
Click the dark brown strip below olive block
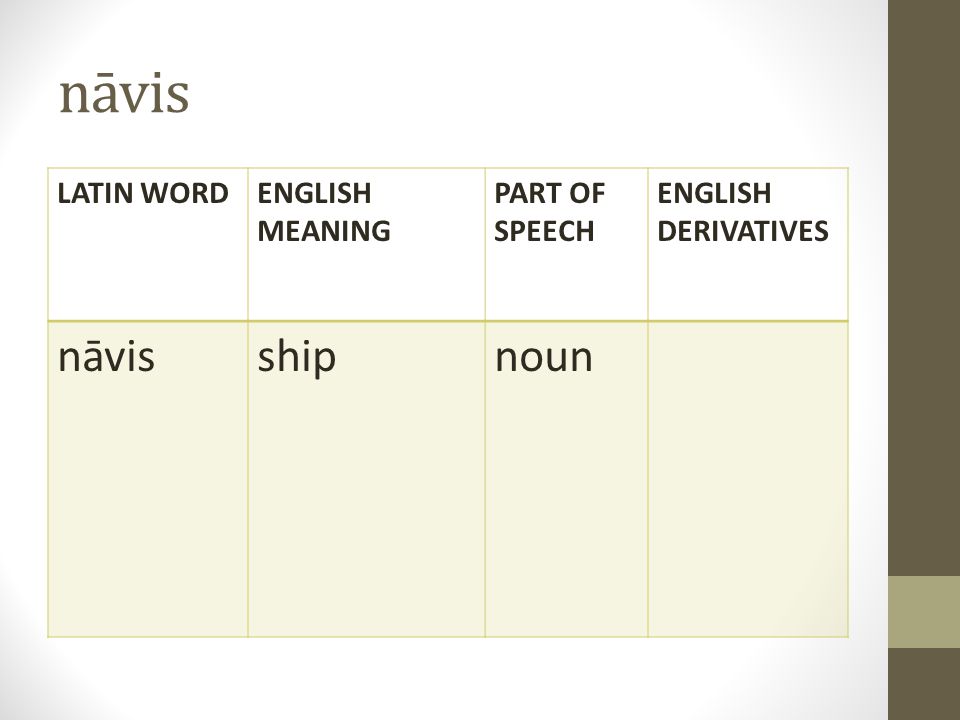point(924,684)
